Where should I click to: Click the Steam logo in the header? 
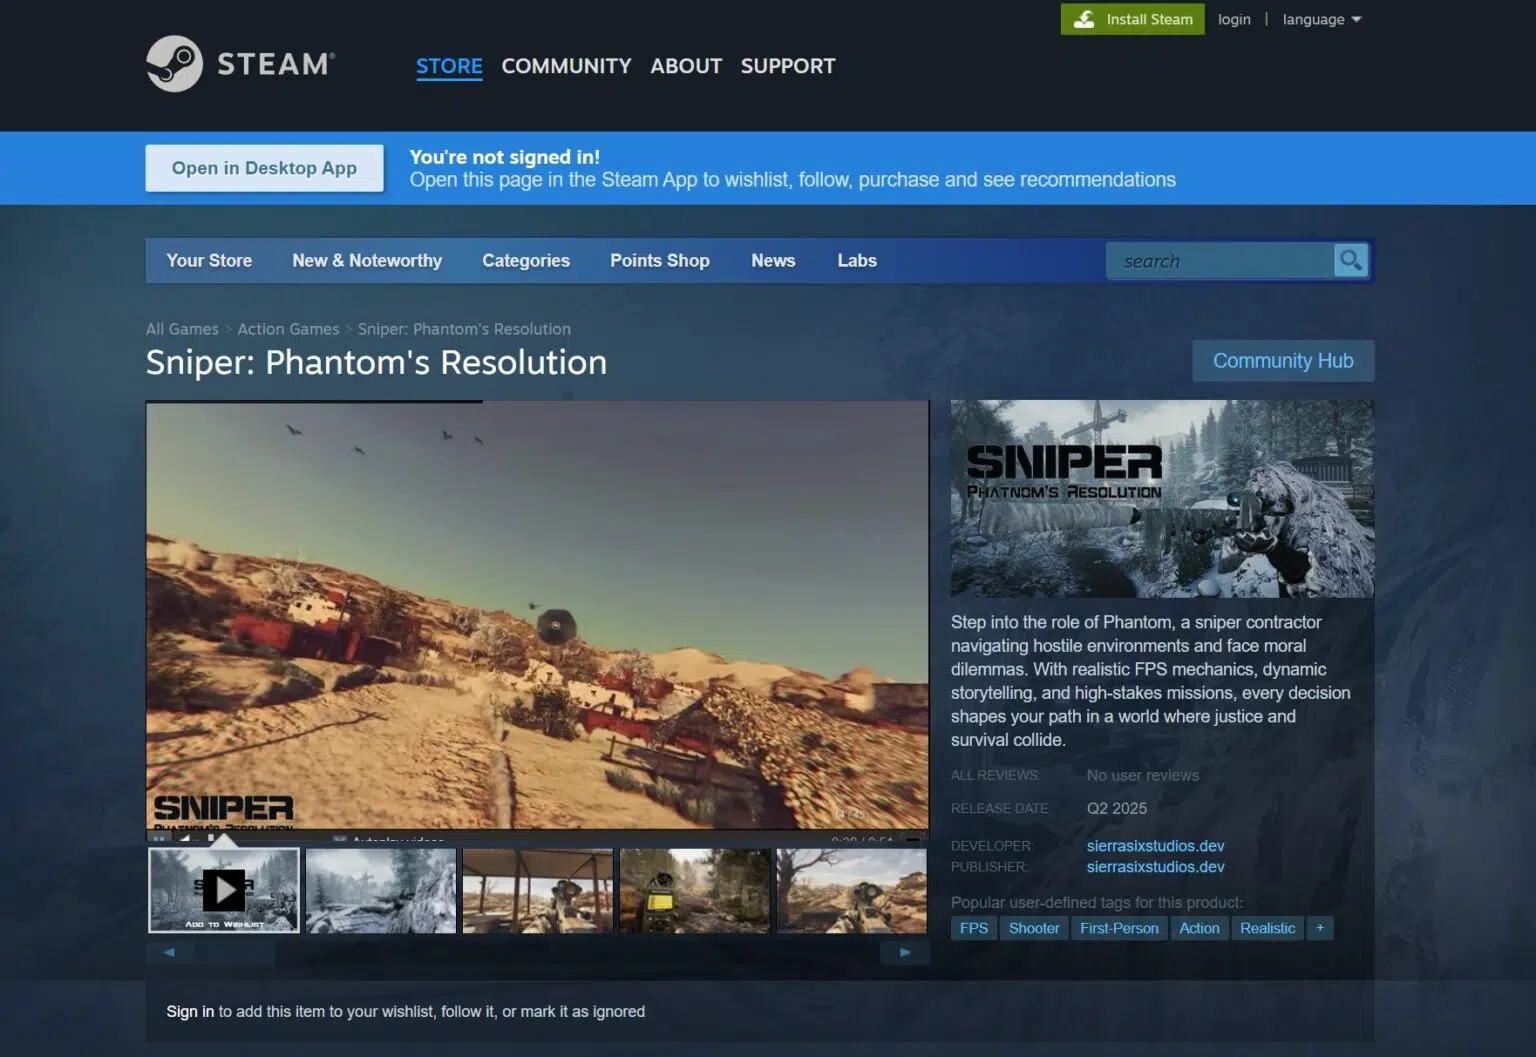coord(240,64)
